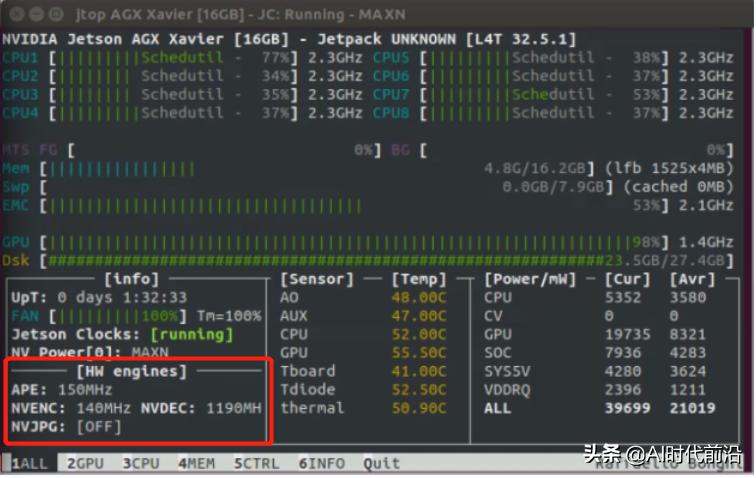This screenshot has width=756, height=478.
Task: Click the UpT uptime value
Action: pyautogui.click(x=122, y=298)
